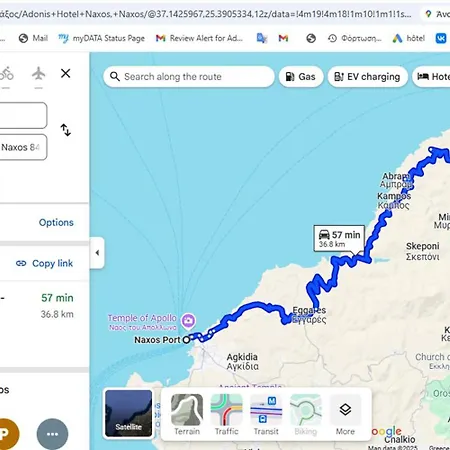Open the Temple of Apollo marker
This screenshot has width=450, height=450.
[188, 321]
